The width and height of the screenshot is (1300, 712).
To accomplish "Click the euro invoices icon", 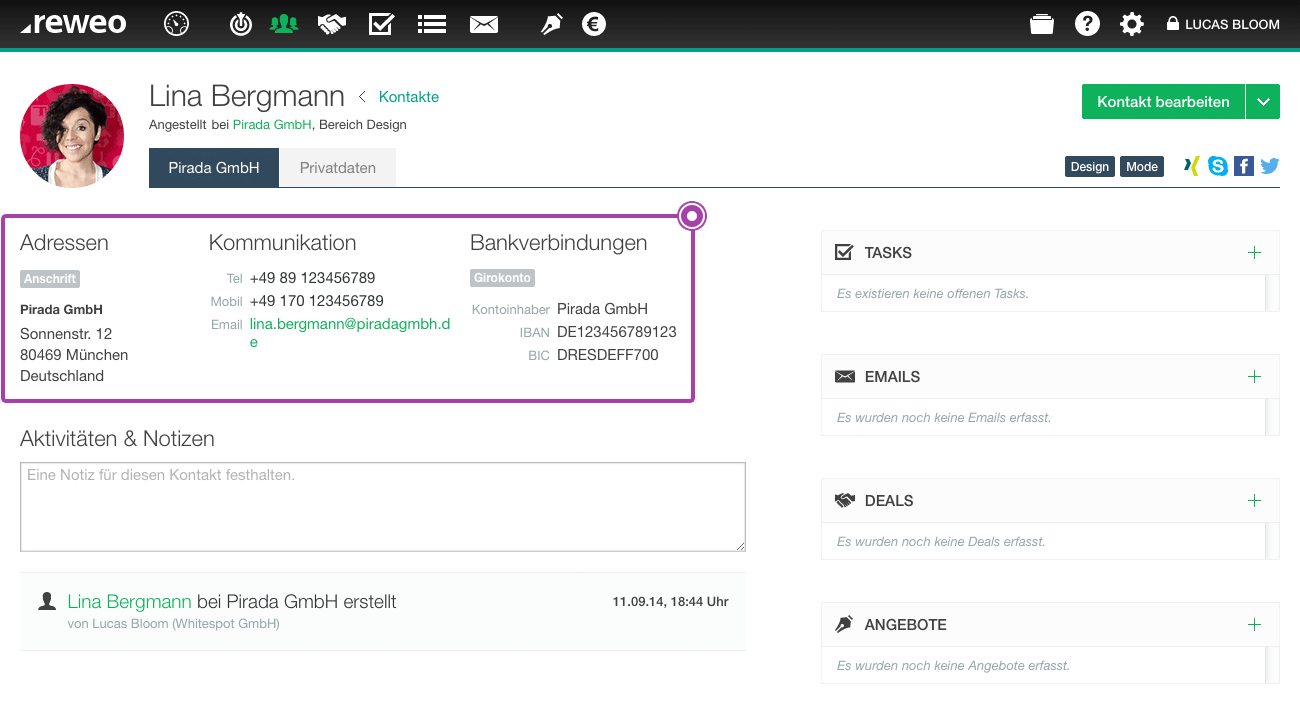I will click(x=594, y=24).
